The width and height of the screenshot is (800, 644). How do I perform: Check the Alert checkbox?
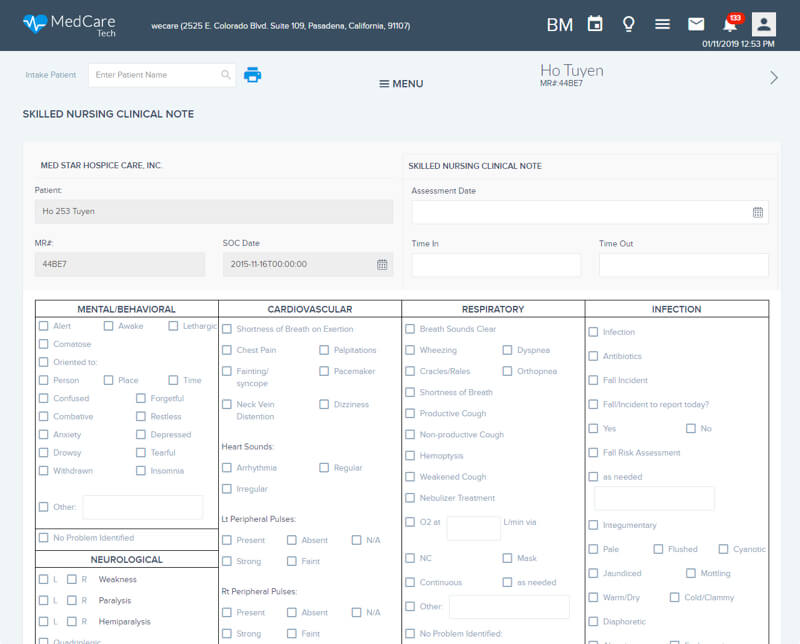click(44, 326)
